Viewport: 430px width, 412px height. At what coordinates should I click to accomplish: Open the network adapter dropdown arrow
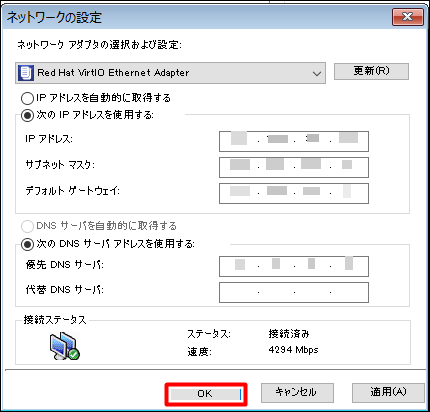click(x=317, y=73)
